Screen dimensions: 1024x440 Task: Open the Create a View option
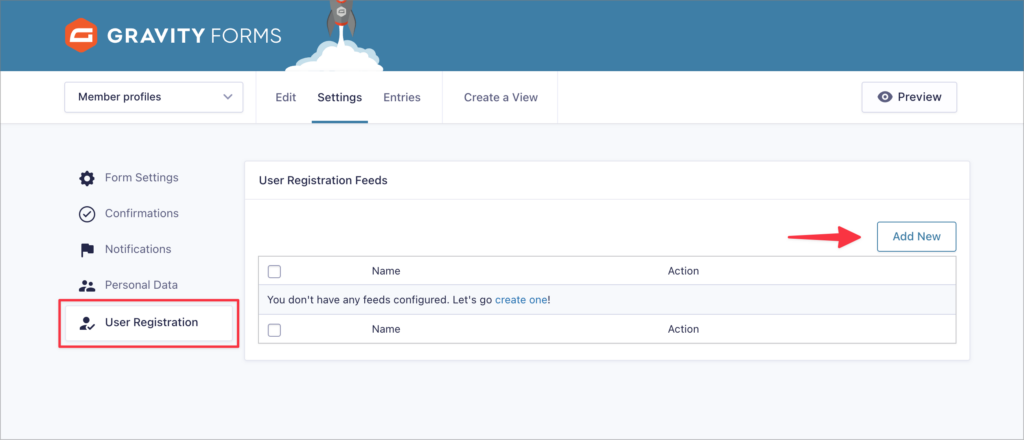pos(500,97)
